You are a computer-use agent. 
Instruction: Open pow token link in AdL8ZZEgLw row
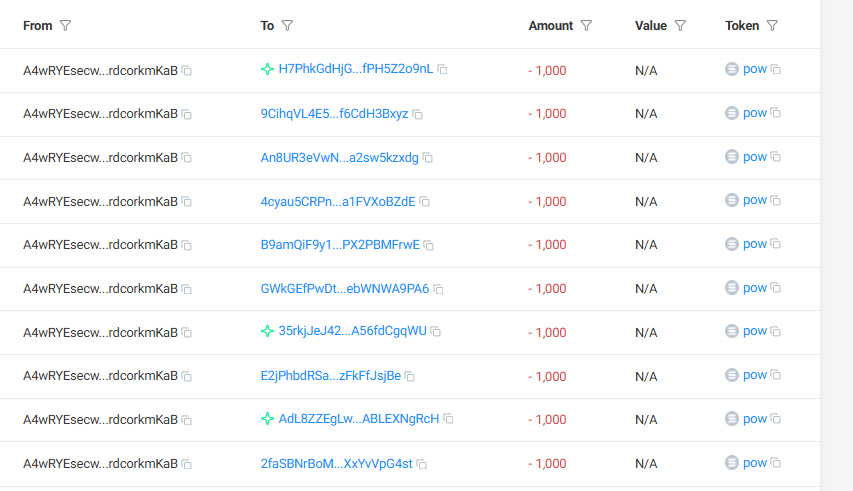point(755,419)
